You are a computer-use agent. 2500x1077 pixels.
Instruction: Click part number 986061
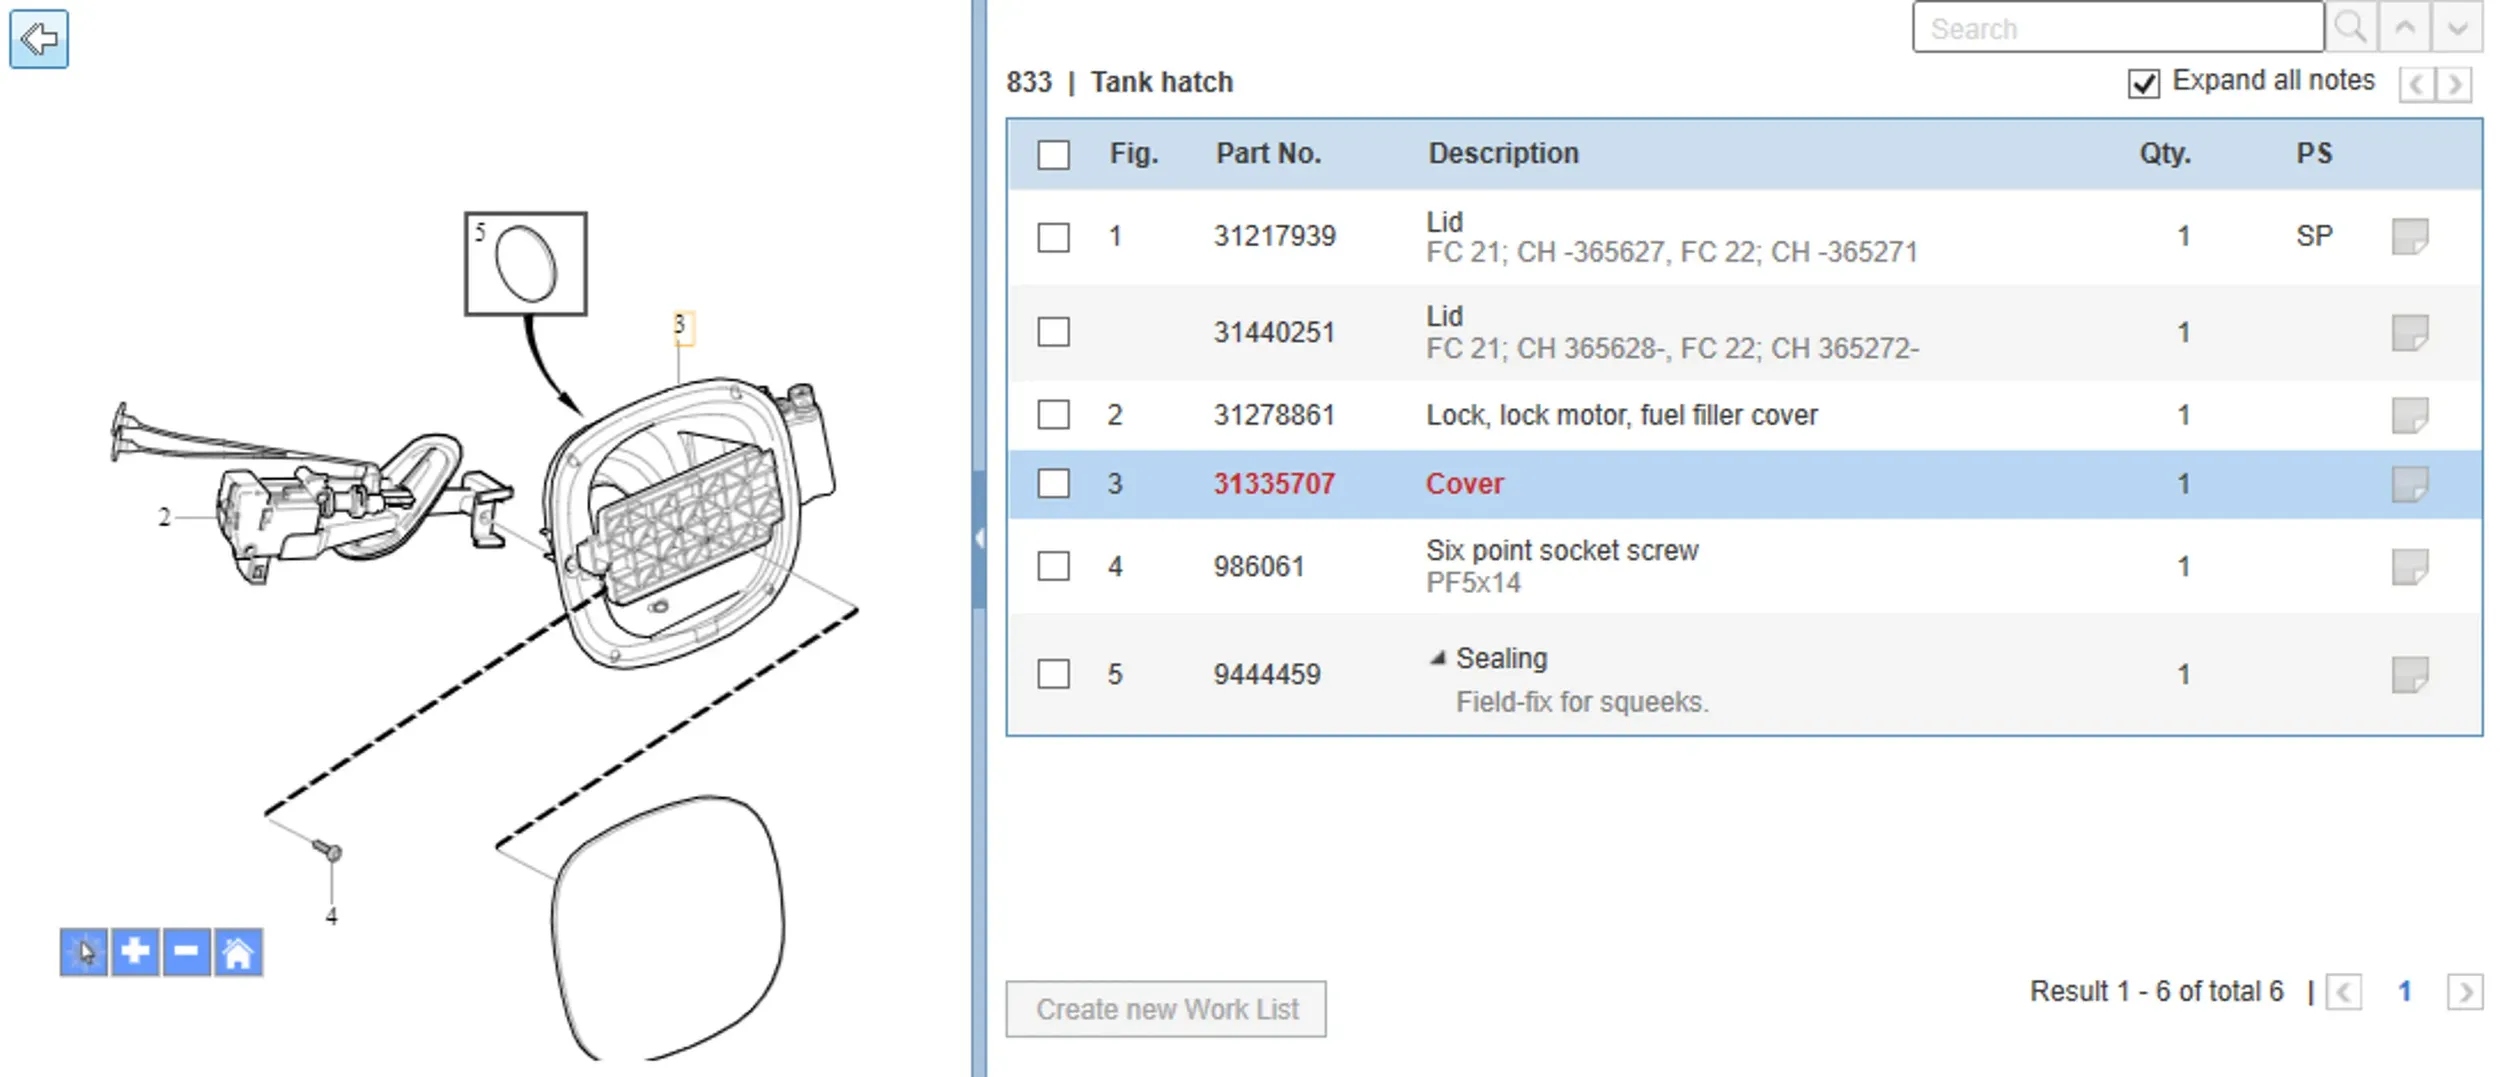pyautogui.click(x=1259, y=567)
